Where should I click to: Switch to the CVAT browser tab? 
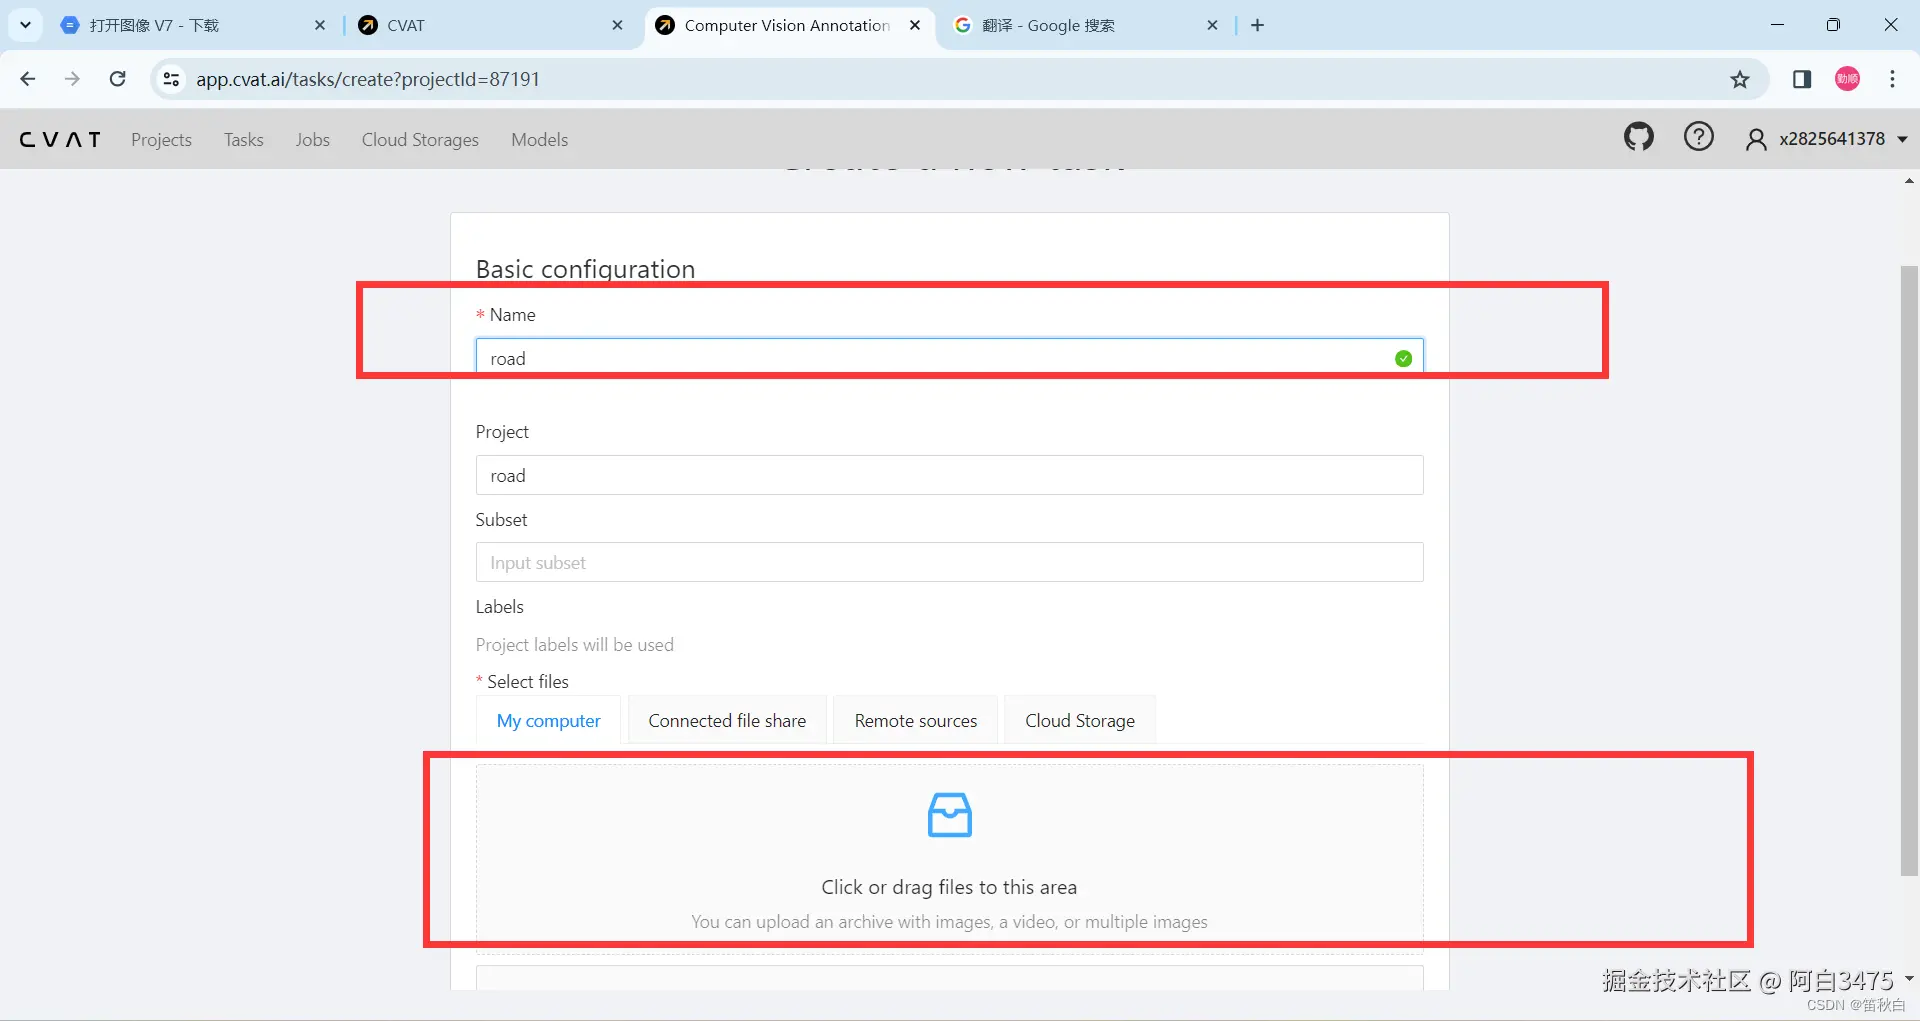pyautogui.click(x=491, y=25)
